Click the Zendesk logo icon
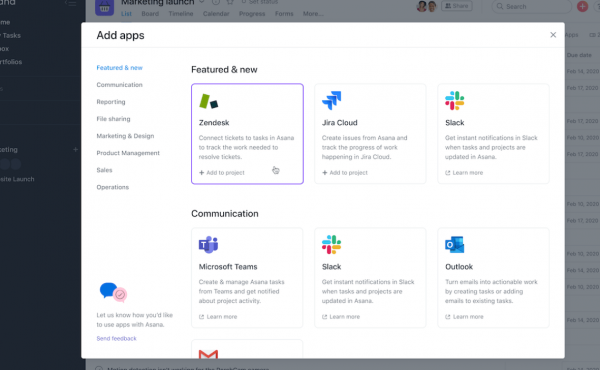Viewport: 600px width, 370px height. (x=209, y=101)
